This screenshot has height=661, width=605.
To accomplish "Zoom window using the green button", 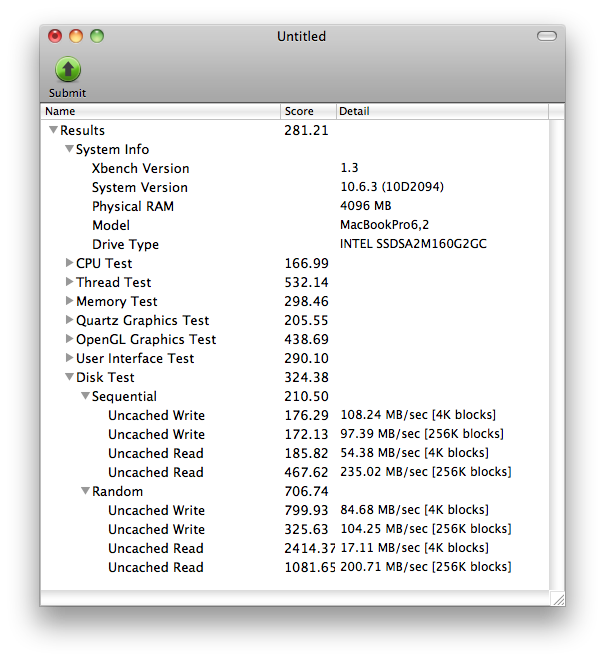I will click(x=97, y=36).
